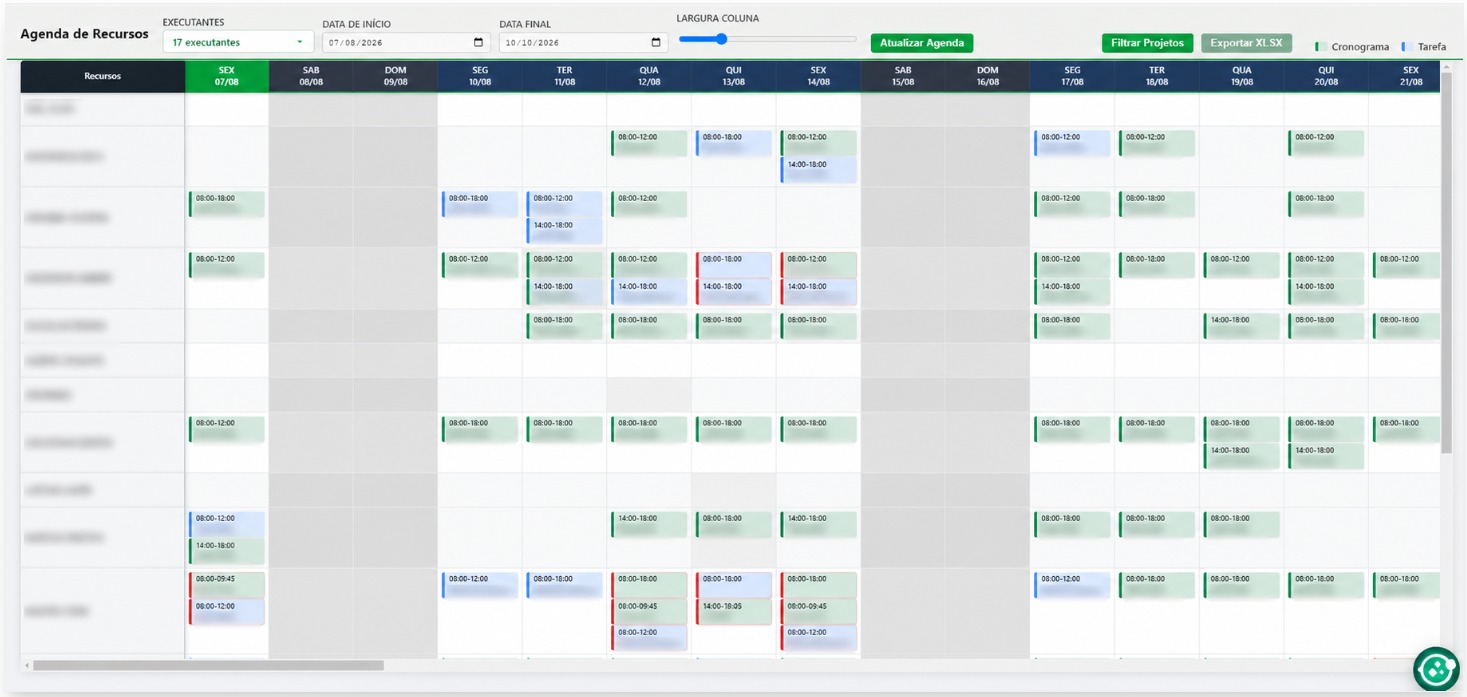
Task: Select the SEG 10/08 column header
Action: pyautogui.click(x=480, y=76)
